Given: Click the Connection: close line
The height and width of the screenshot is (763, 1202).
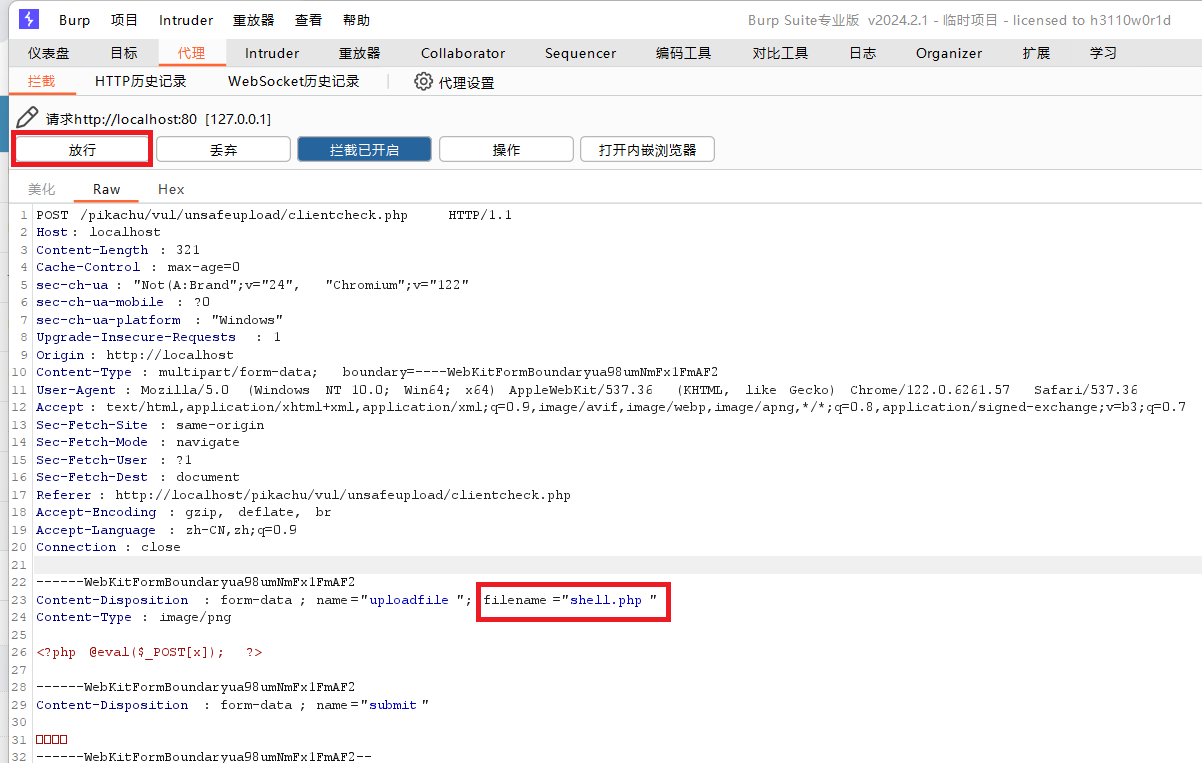Looking at the screenshot, I should click(108, 547).
